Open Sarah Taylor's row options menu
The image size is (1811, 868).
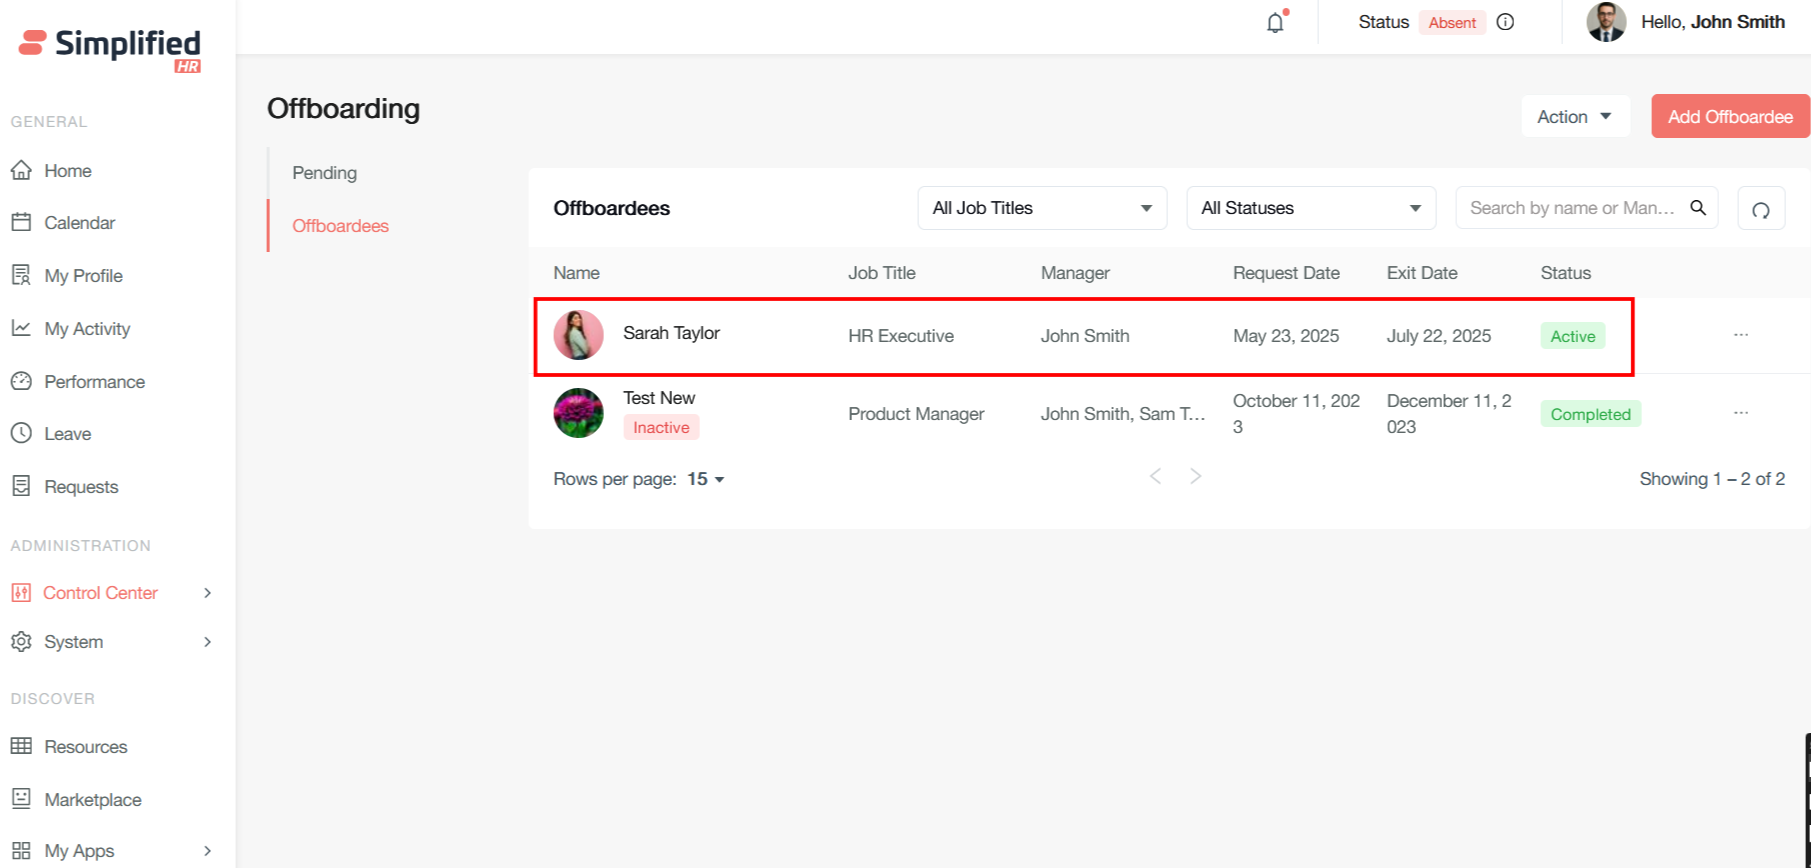(1741, 335)
